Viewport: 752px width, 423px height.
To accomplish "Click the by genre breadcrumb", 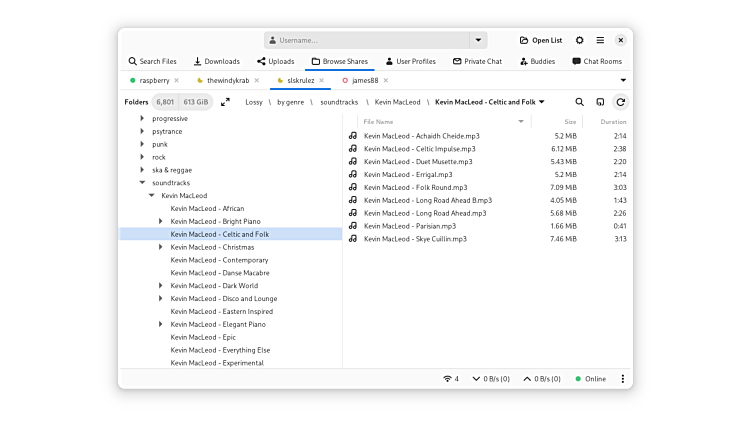I will tap(290, 102).
